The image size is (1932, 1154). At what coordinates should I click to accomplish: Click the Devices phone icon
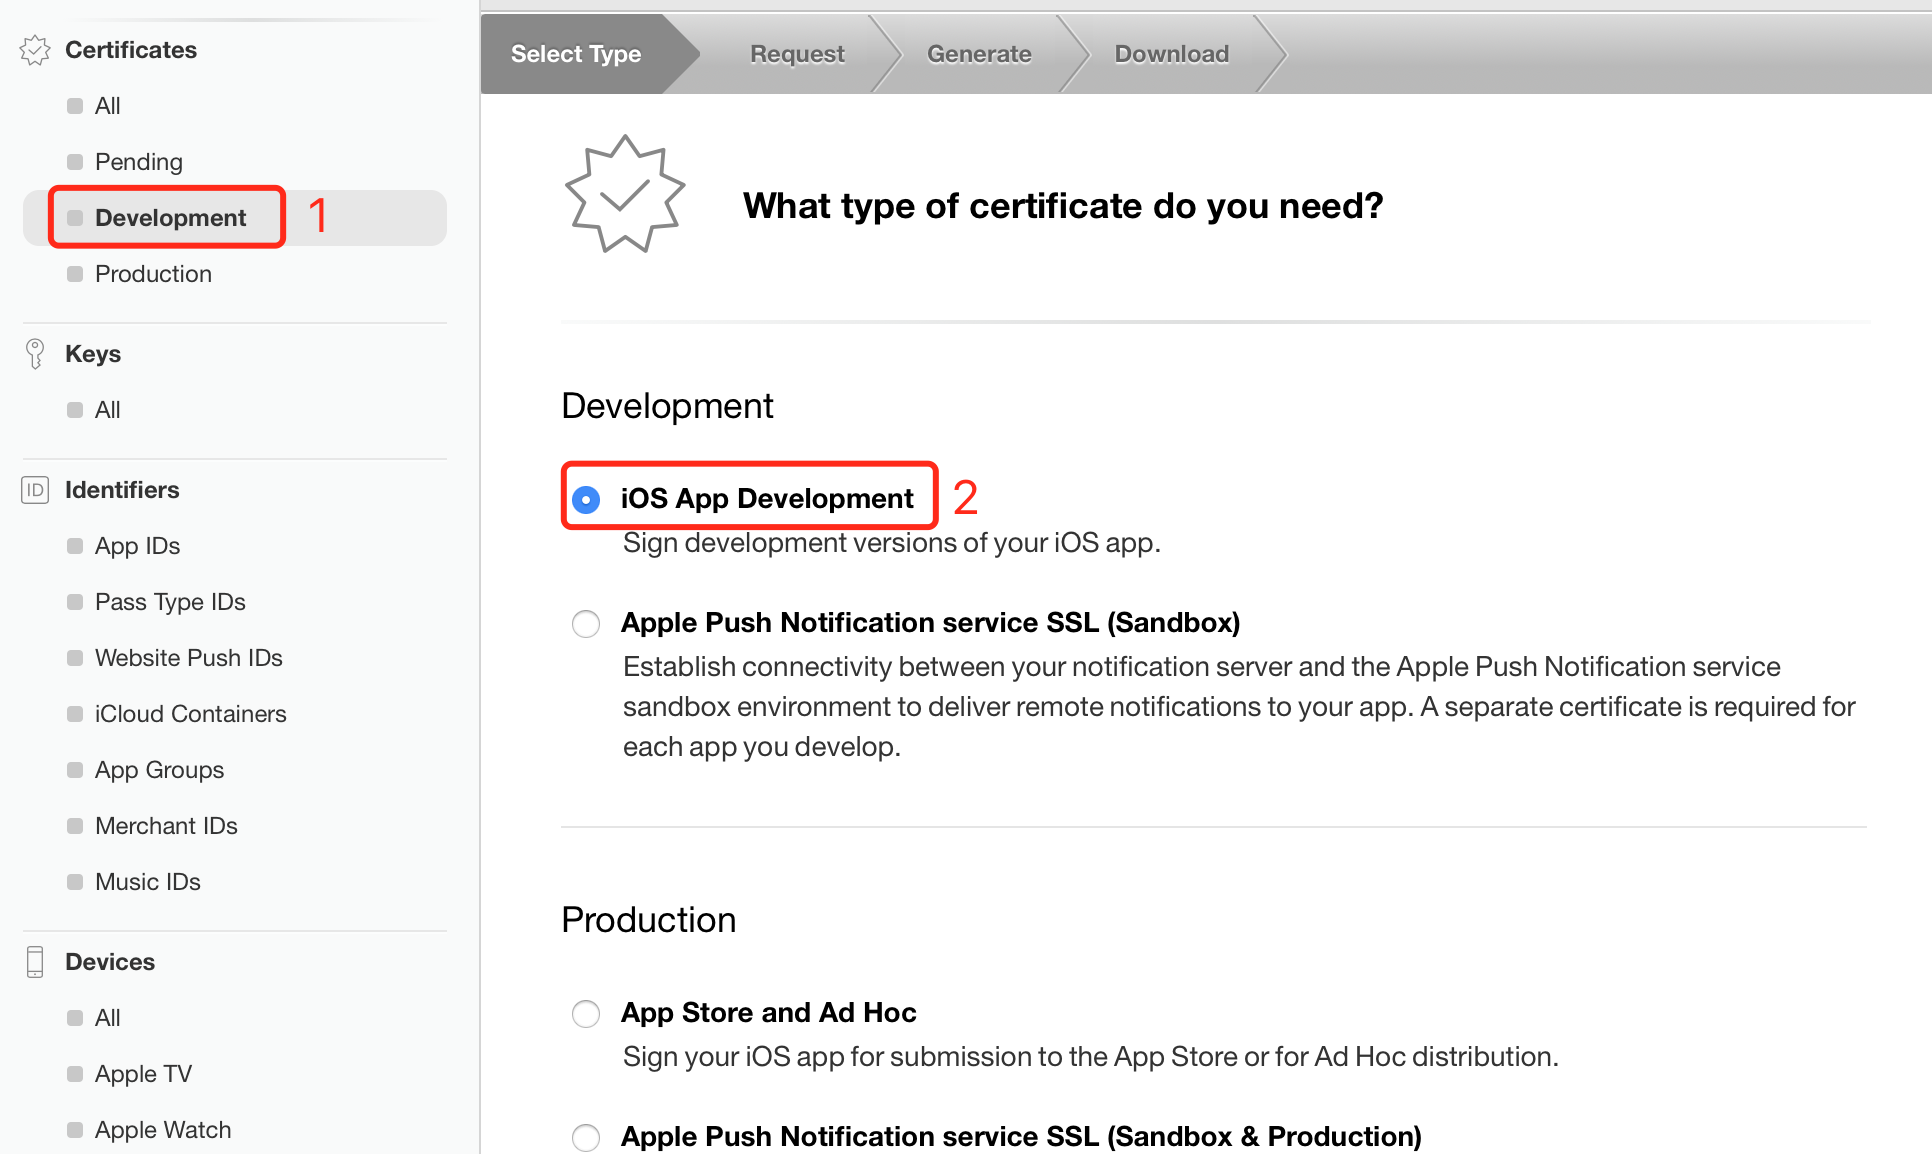35,962
